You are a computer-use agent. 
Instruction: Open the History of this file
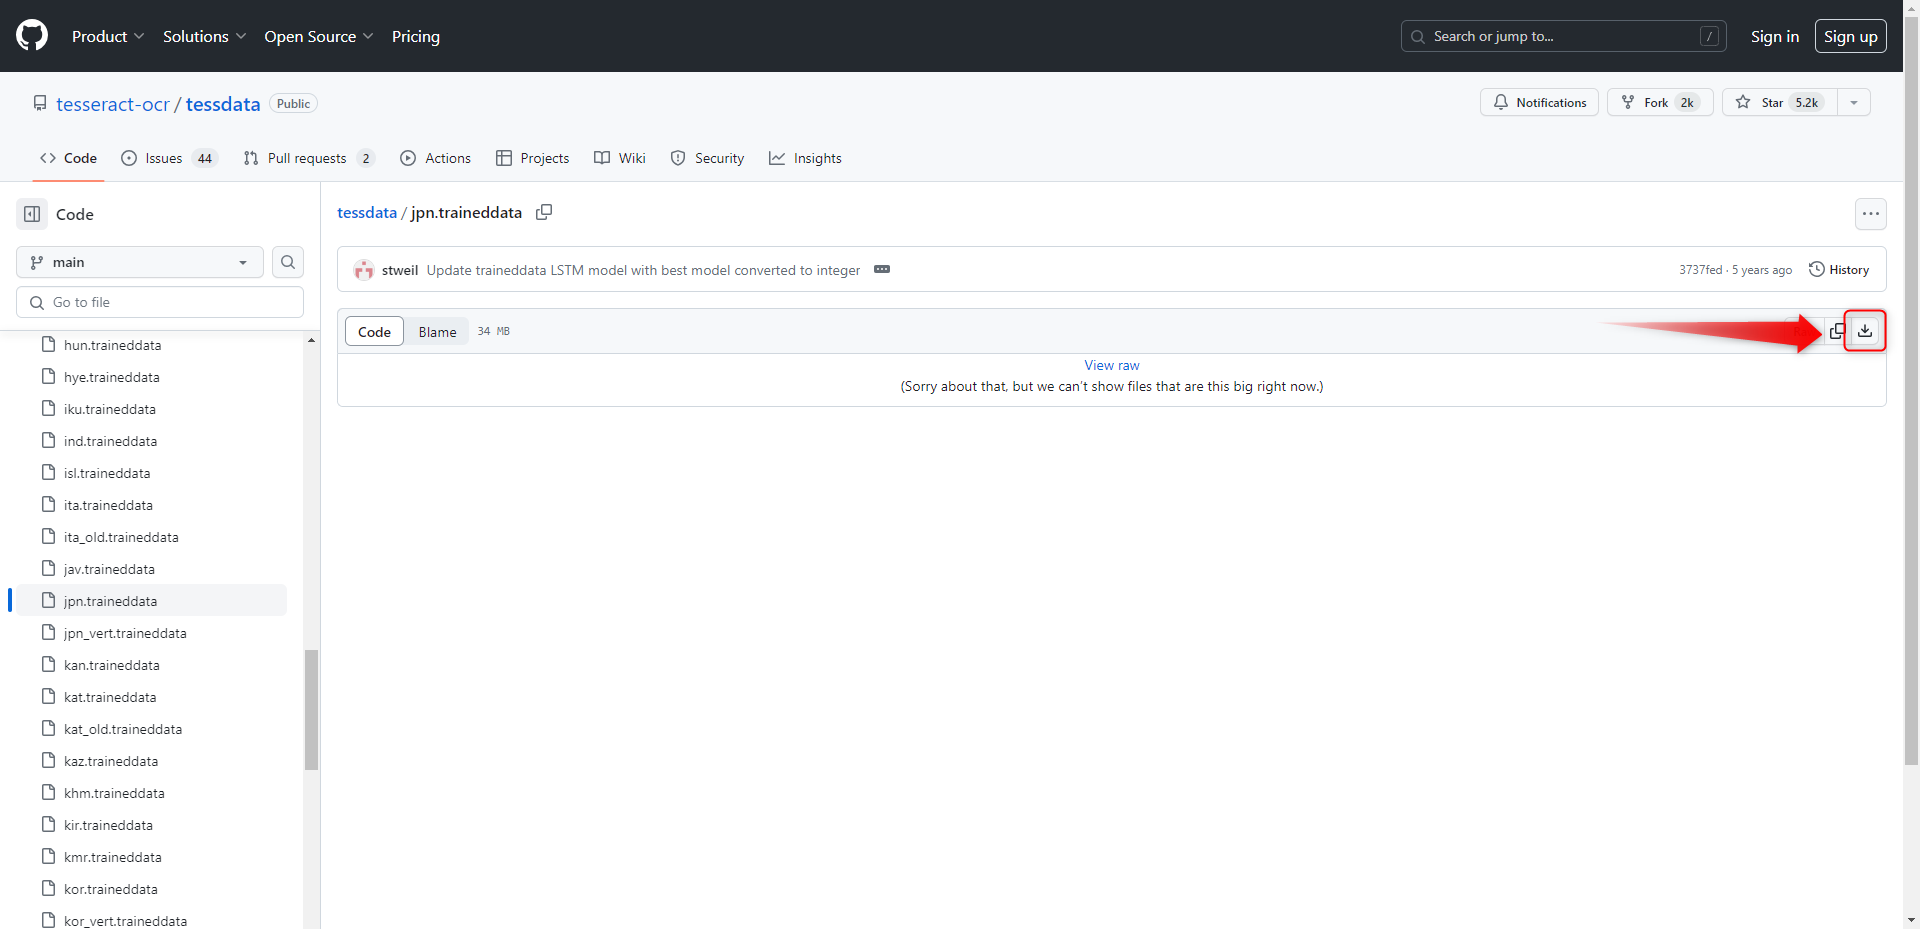point(1839,270)
